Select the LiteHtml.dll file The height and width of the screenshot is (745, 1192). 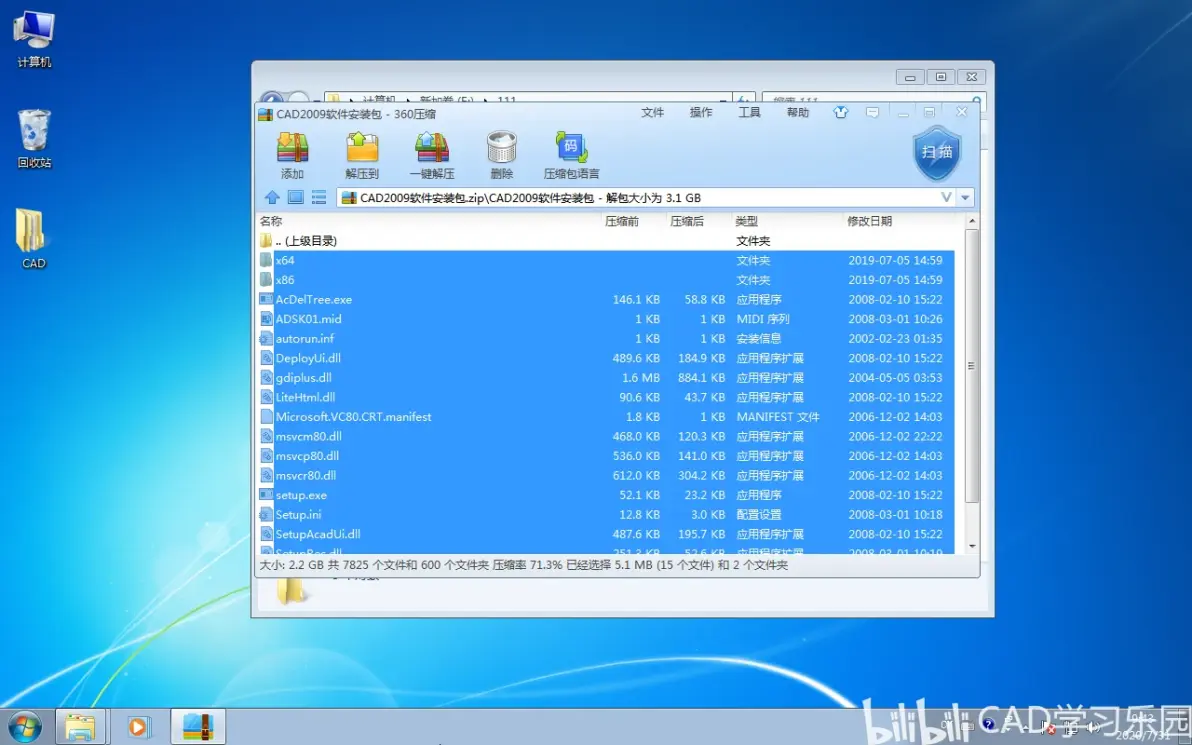coord(606,398)
